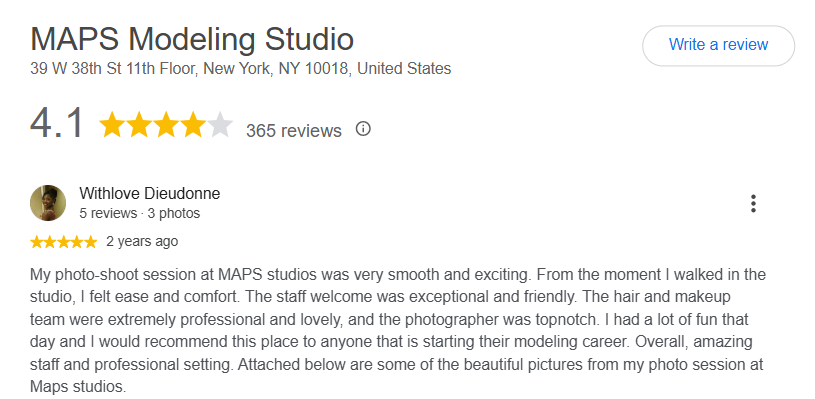Open Withlove Dieudonne reviewer name link

150,194
